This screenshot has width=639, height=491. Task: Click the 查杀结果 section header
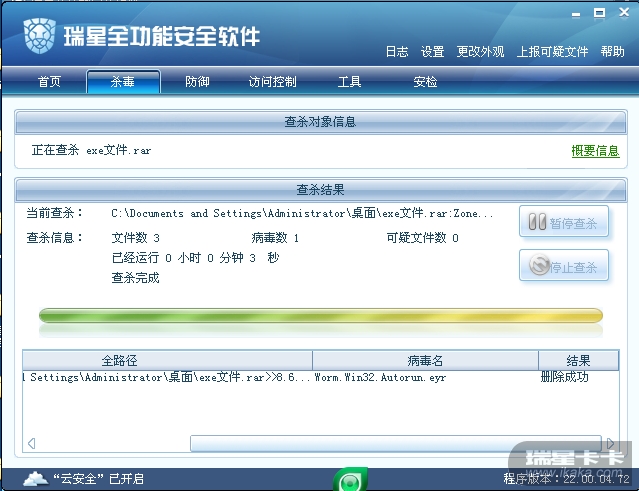pos(321,190)
